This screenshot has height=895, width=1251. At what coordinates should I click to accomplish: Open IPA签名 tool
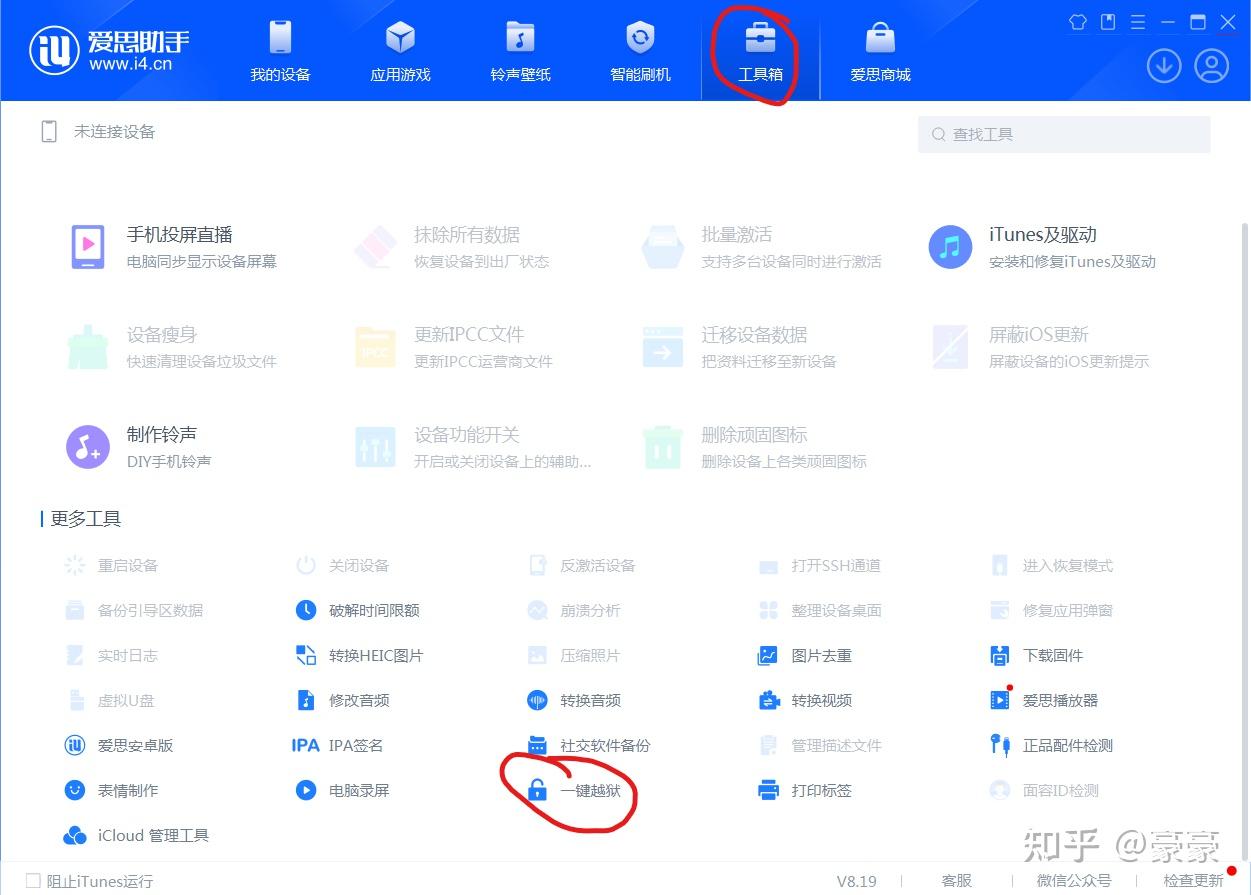coord(337,745)
